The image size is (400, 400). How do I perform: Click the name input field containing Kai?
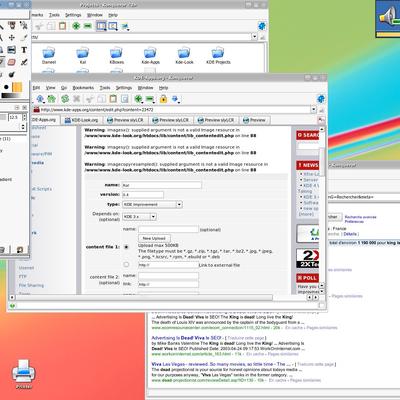pos(162,185)
